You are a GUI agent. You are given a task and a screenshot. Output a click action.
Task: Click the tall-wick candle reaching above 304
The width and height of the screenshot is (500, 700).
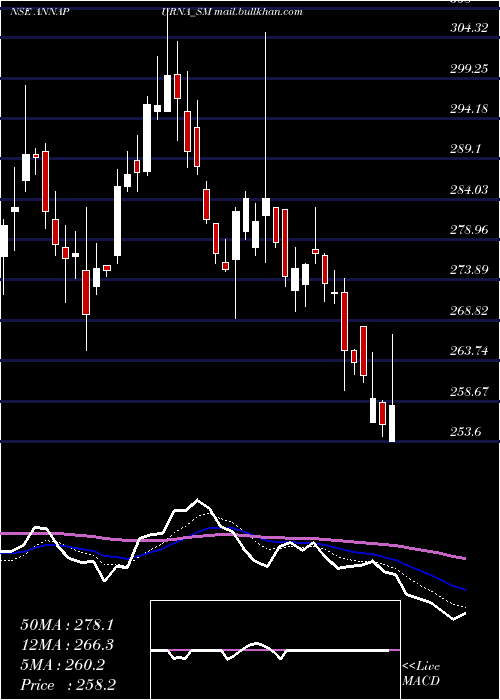pyautogui.click(x=266, y=207)
